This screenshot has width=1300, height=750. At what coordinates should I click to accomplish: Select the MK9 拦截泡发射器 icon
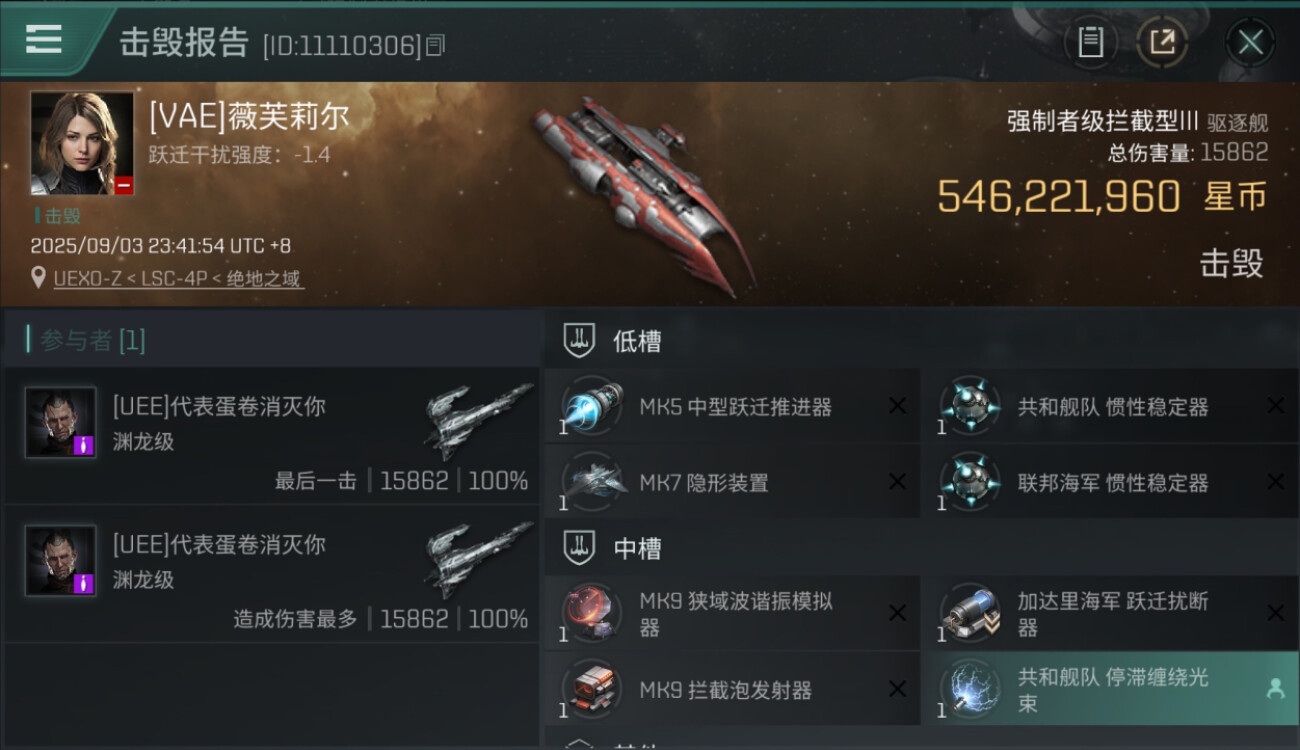(592, 689)
